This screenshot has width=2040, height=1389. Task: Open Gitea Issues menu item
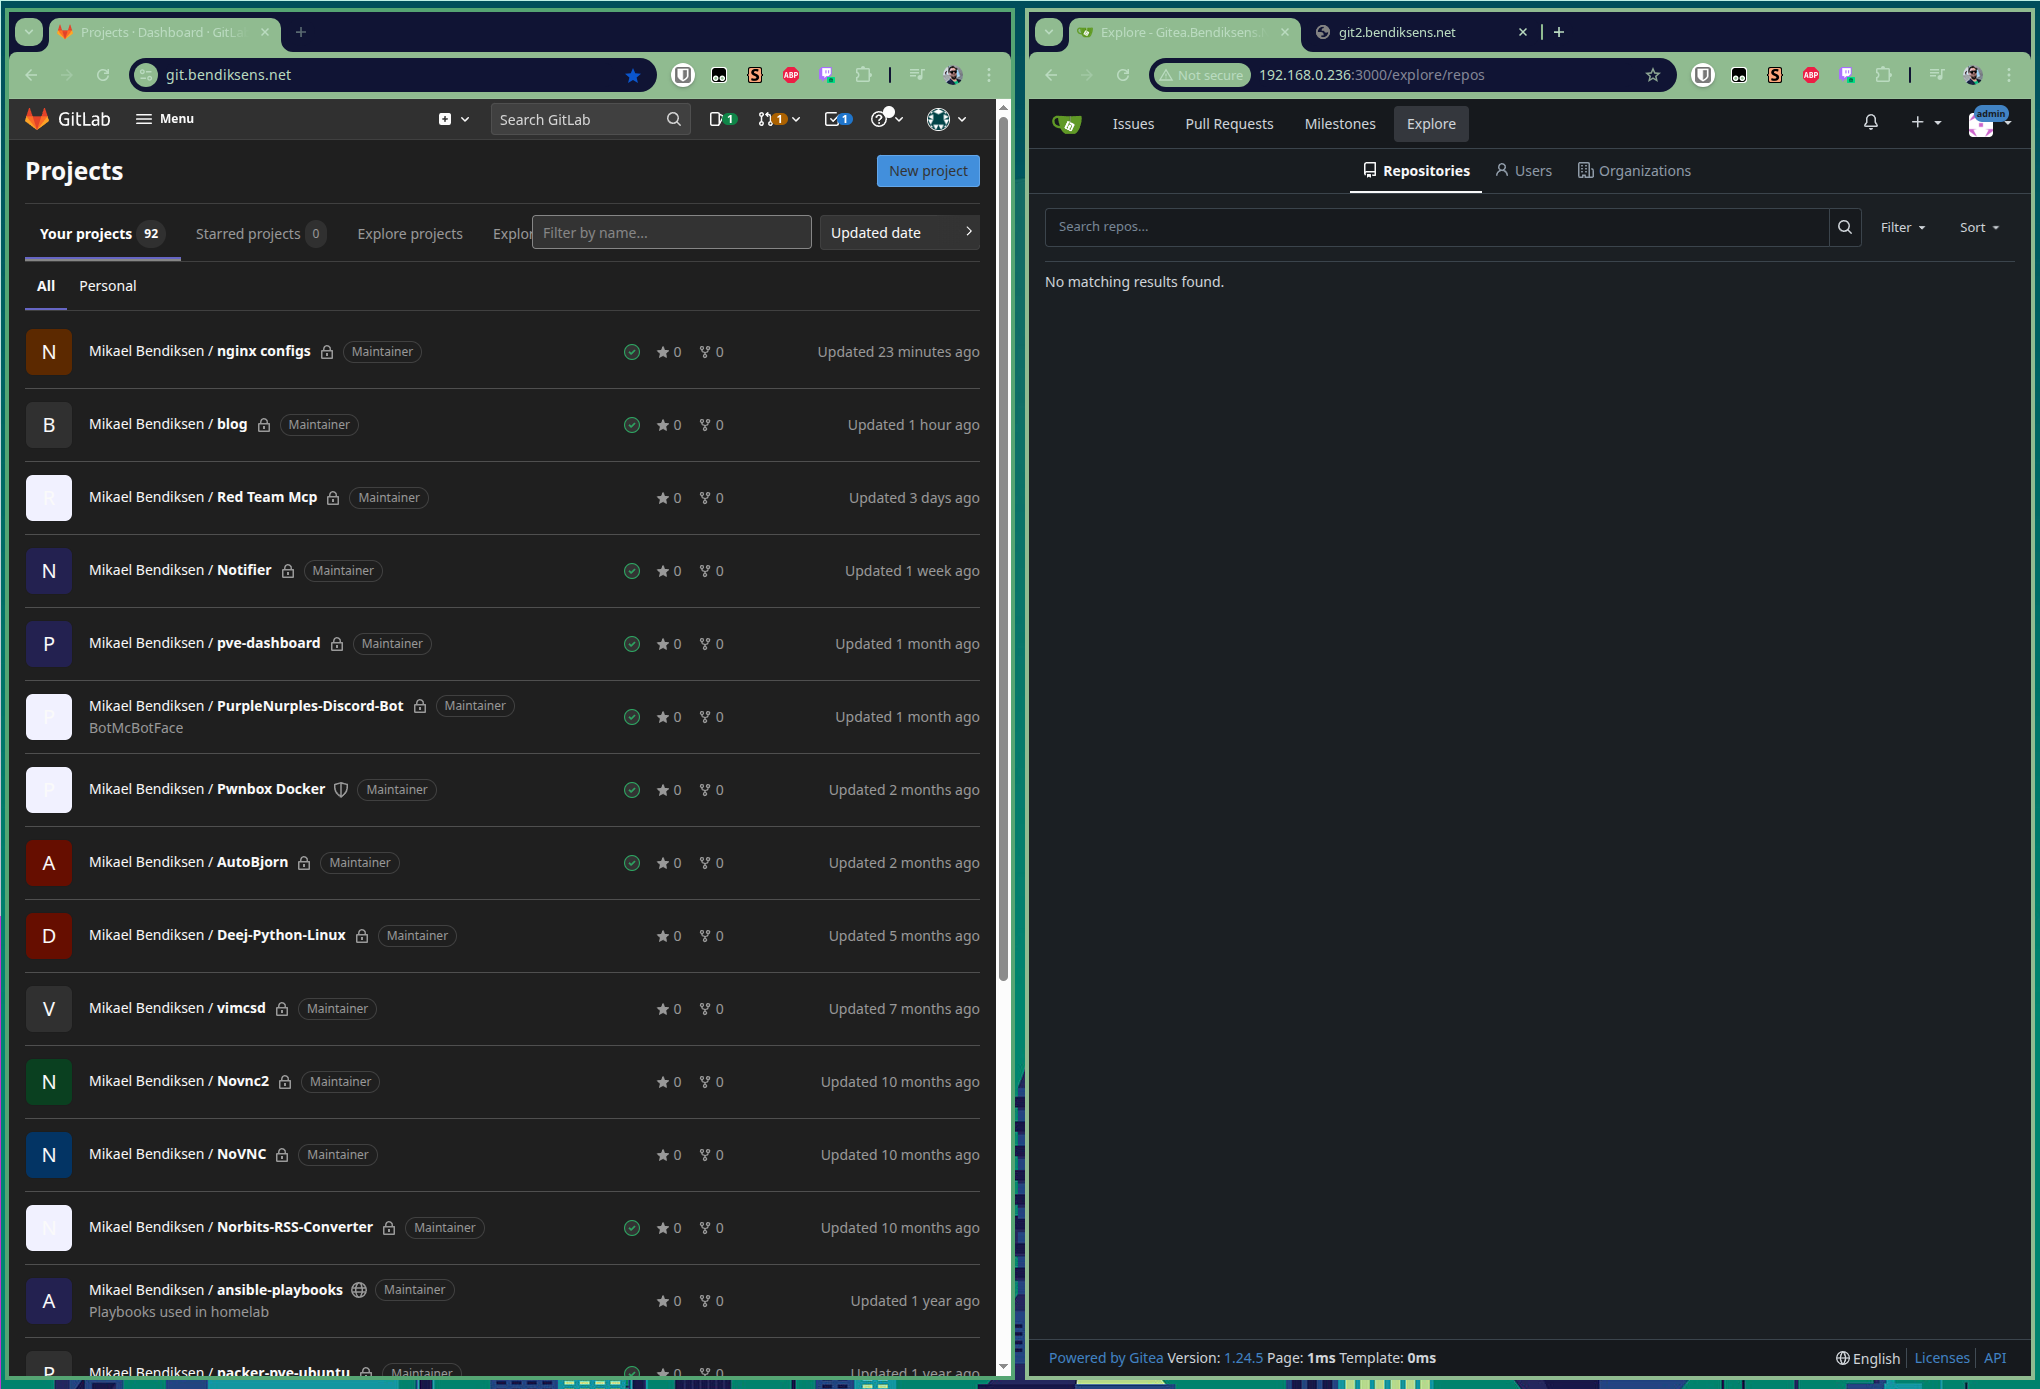[x=1133, y=124]
